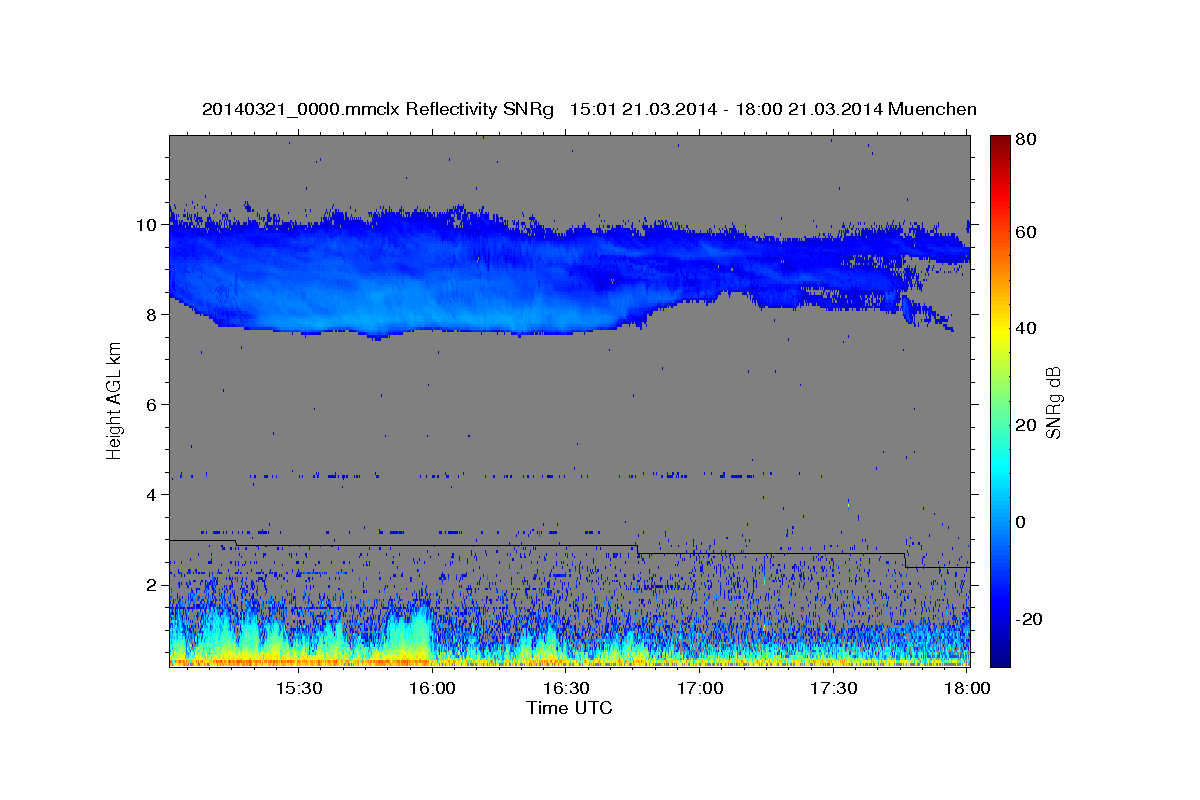Click the 'SNRg dB' colorbar label

coord(1053,401)
